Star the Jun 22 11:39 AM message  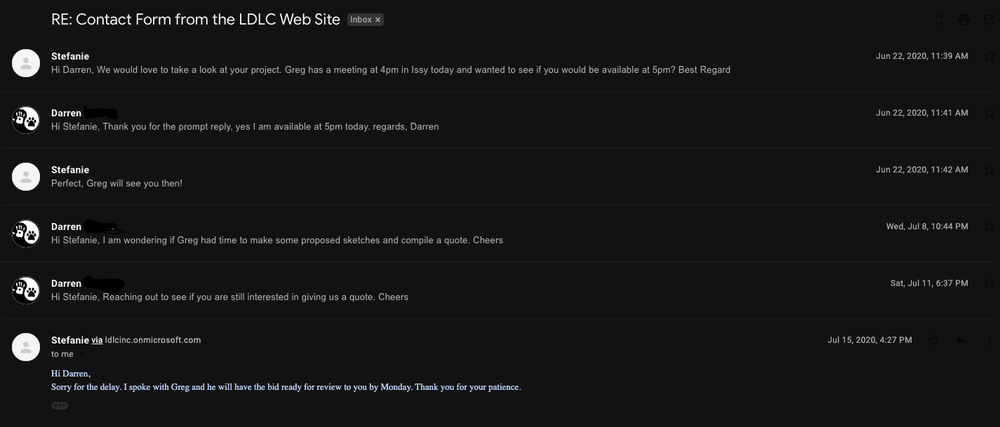pos(989,57)
